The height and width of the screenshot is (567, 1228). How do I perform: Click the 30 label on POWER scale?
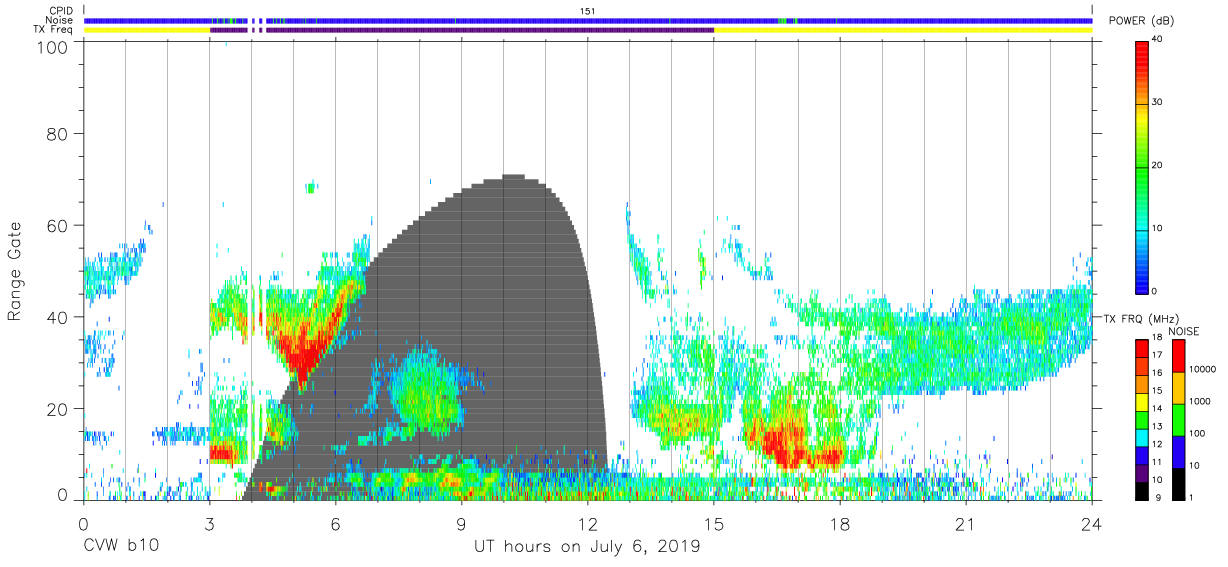[x=1159, y=103]
